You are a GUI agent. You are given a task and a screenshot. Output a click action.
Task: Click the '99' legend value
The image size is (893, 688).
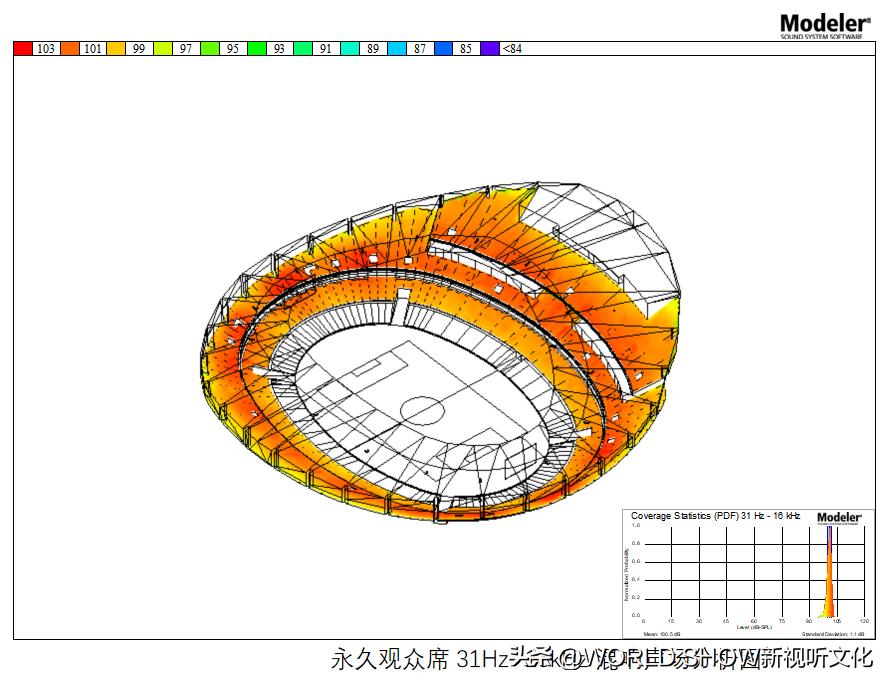[139, 49]
